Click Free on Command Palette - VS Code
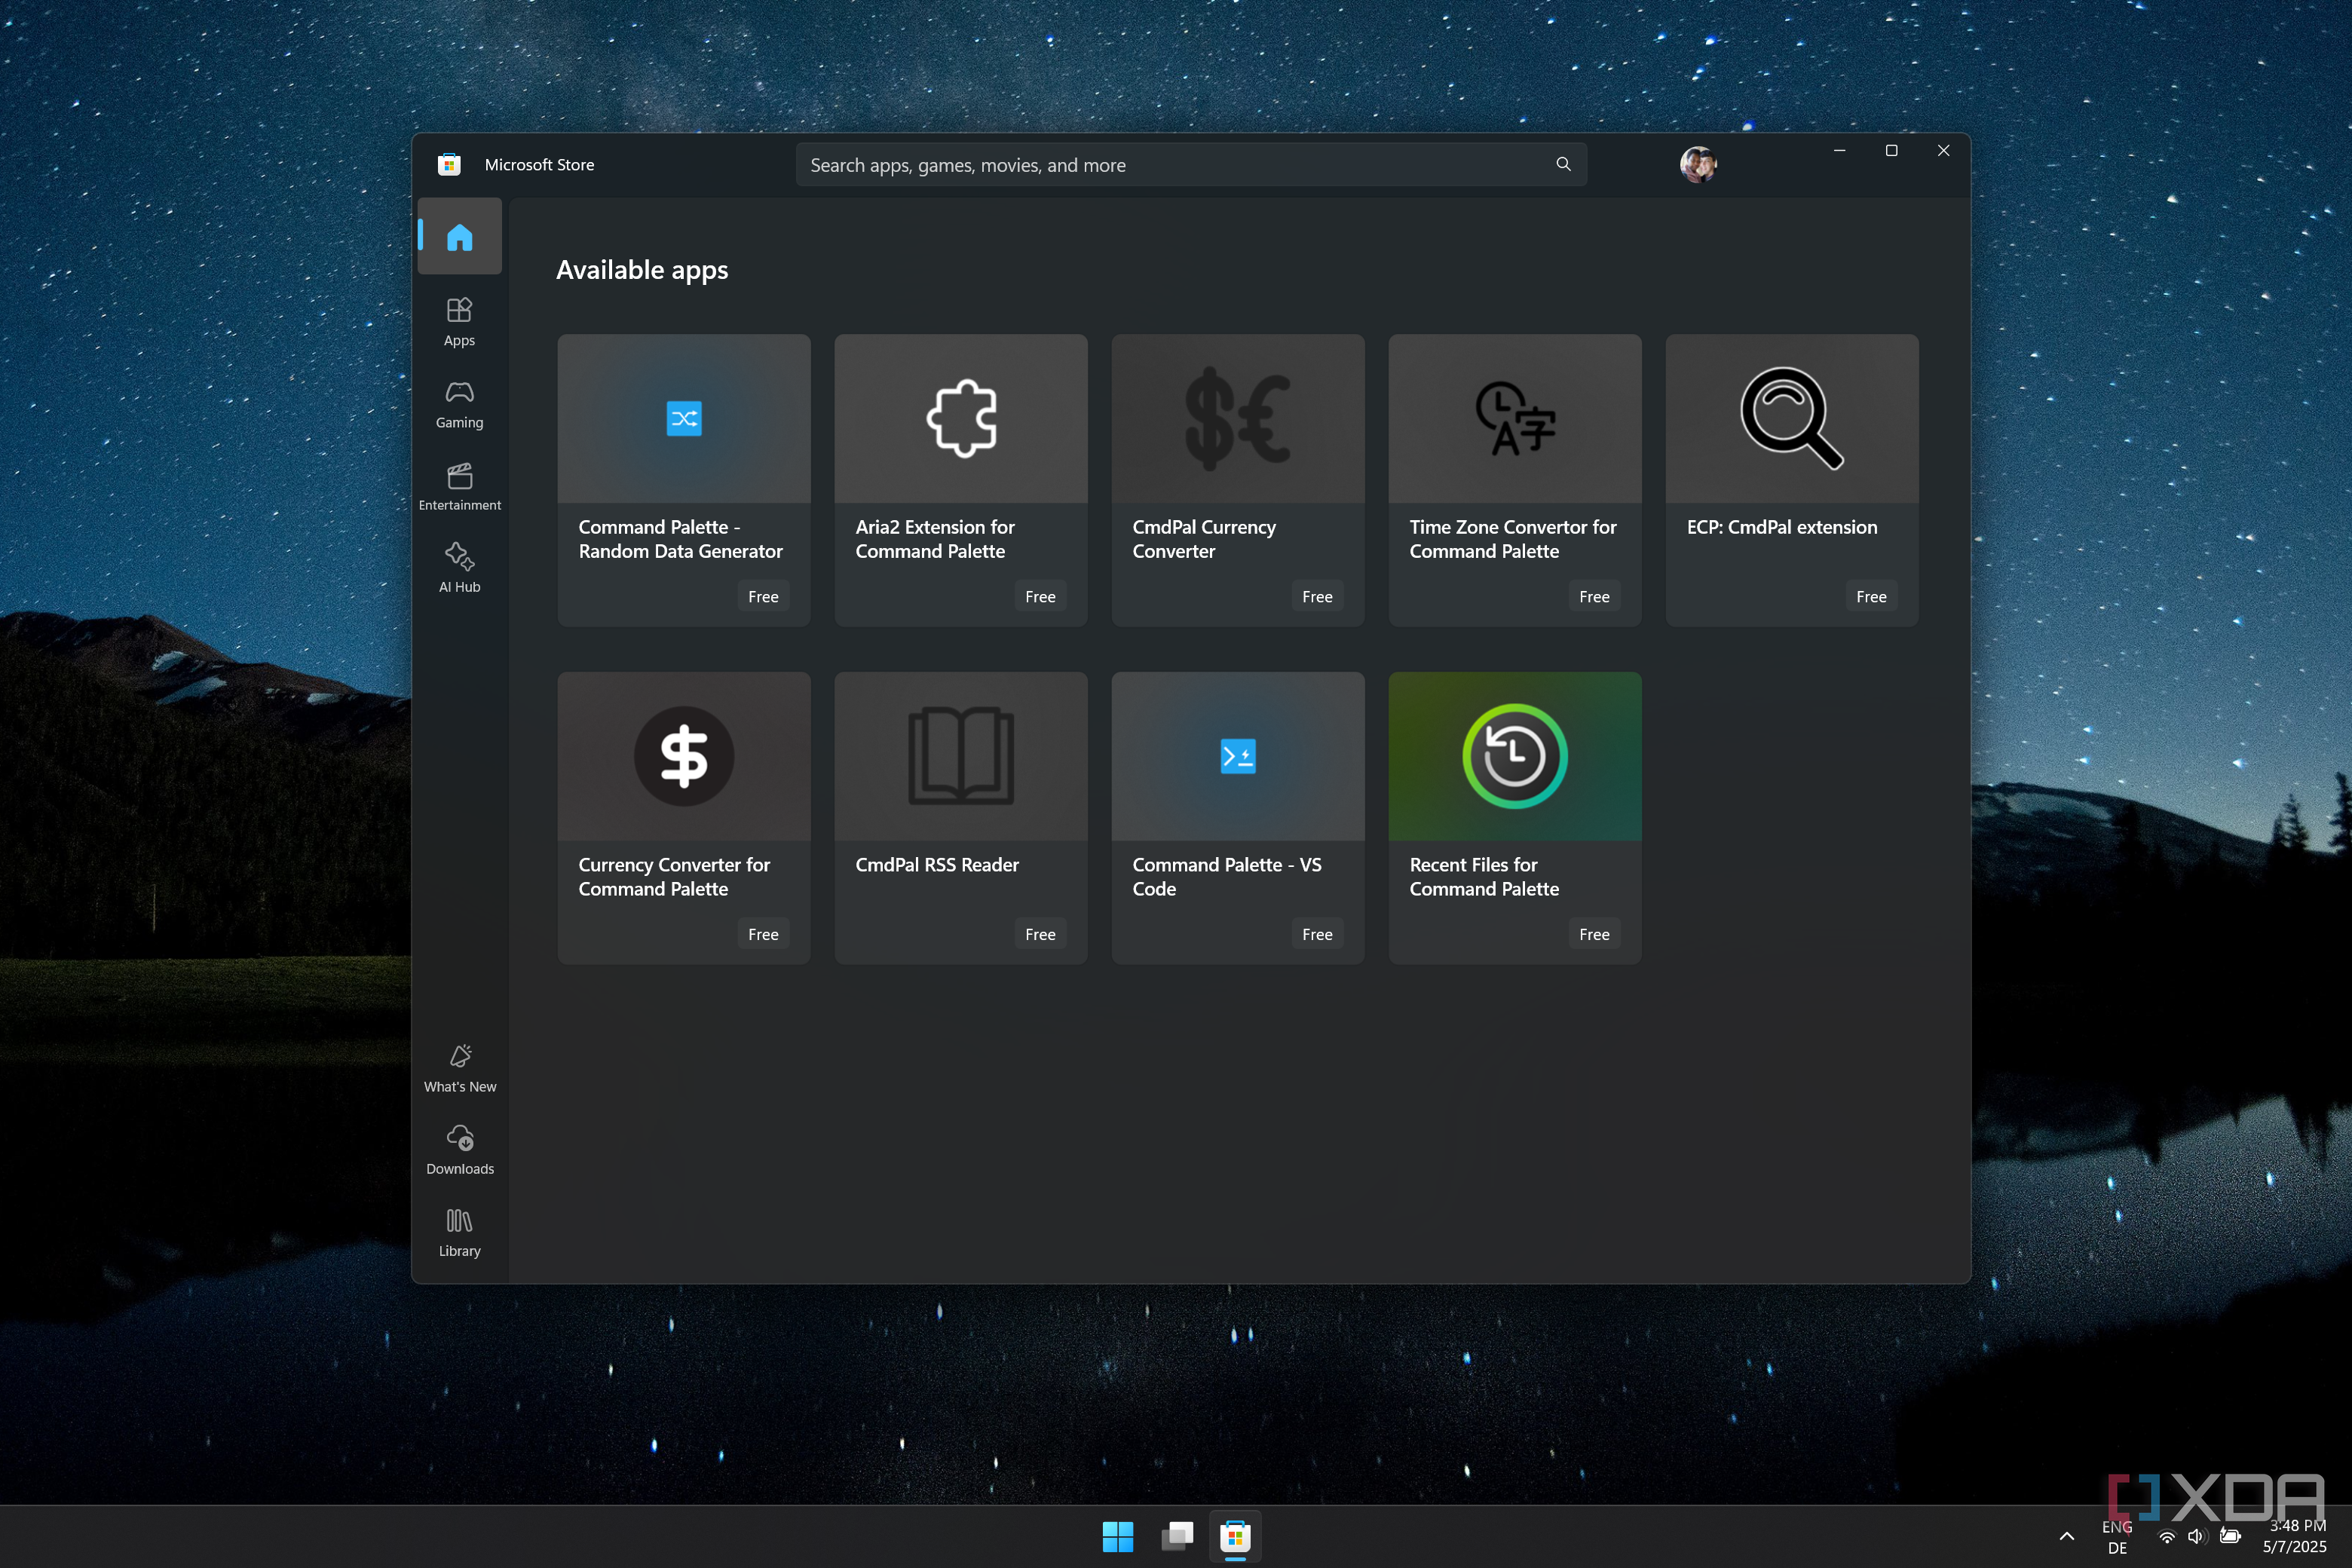Viewport: 2352px width, 1568px height. [x=1317, y=935]
